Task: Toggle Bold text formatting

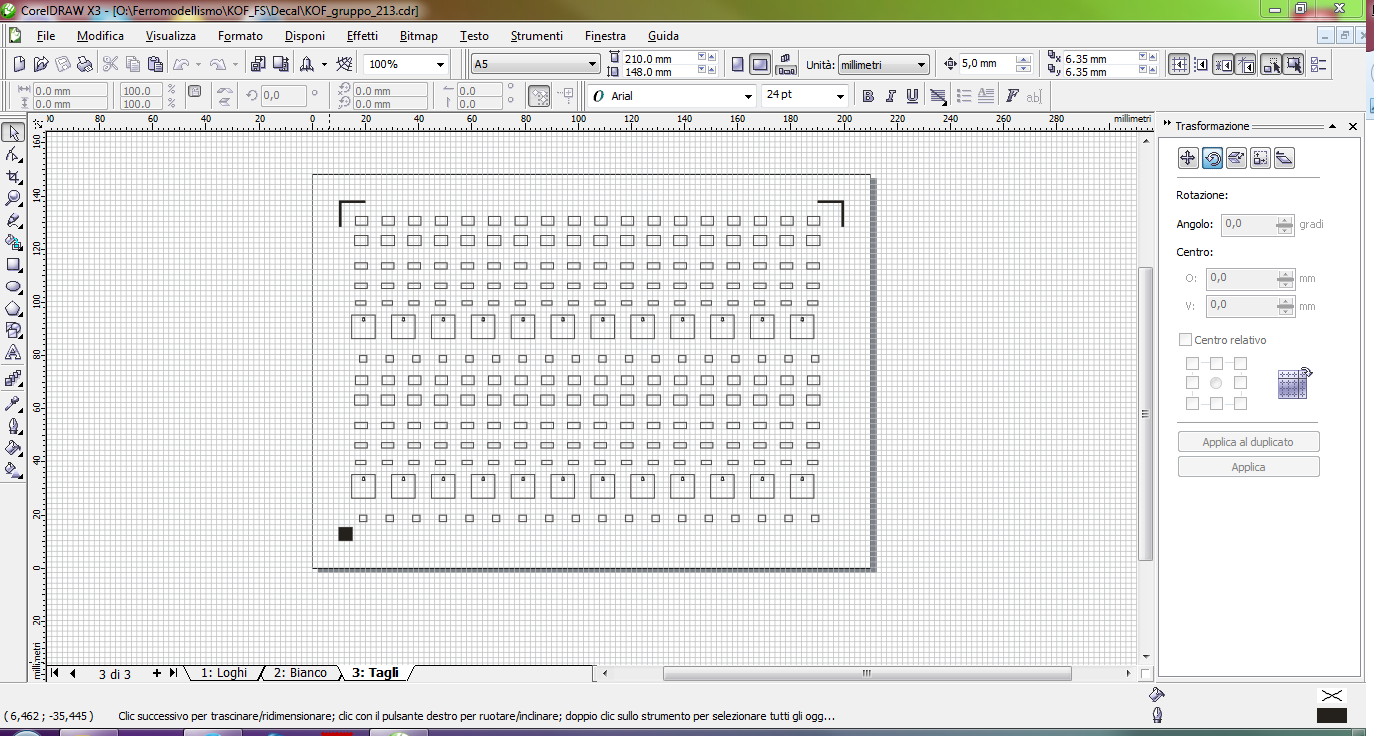Action: click(868, 96)
